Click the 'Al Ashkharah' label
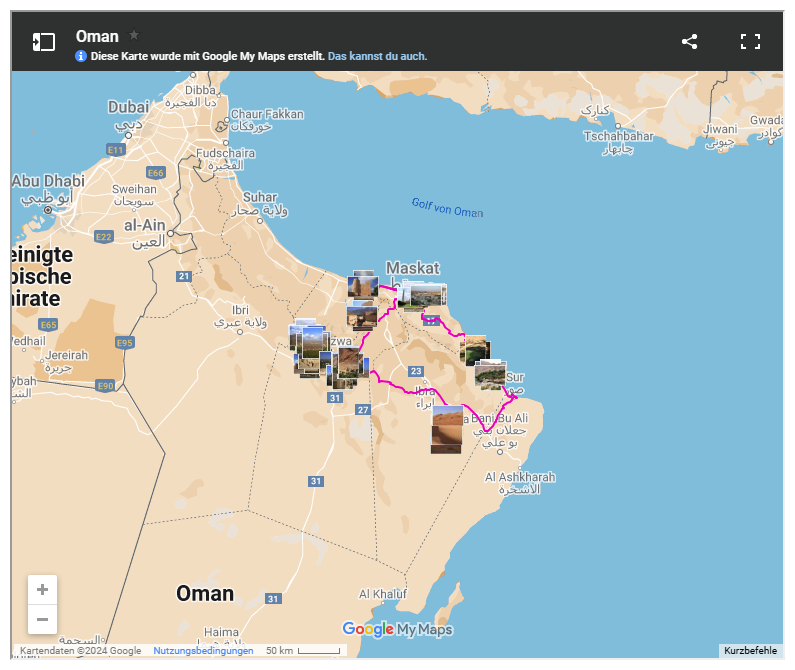 (x=520, y=477)
